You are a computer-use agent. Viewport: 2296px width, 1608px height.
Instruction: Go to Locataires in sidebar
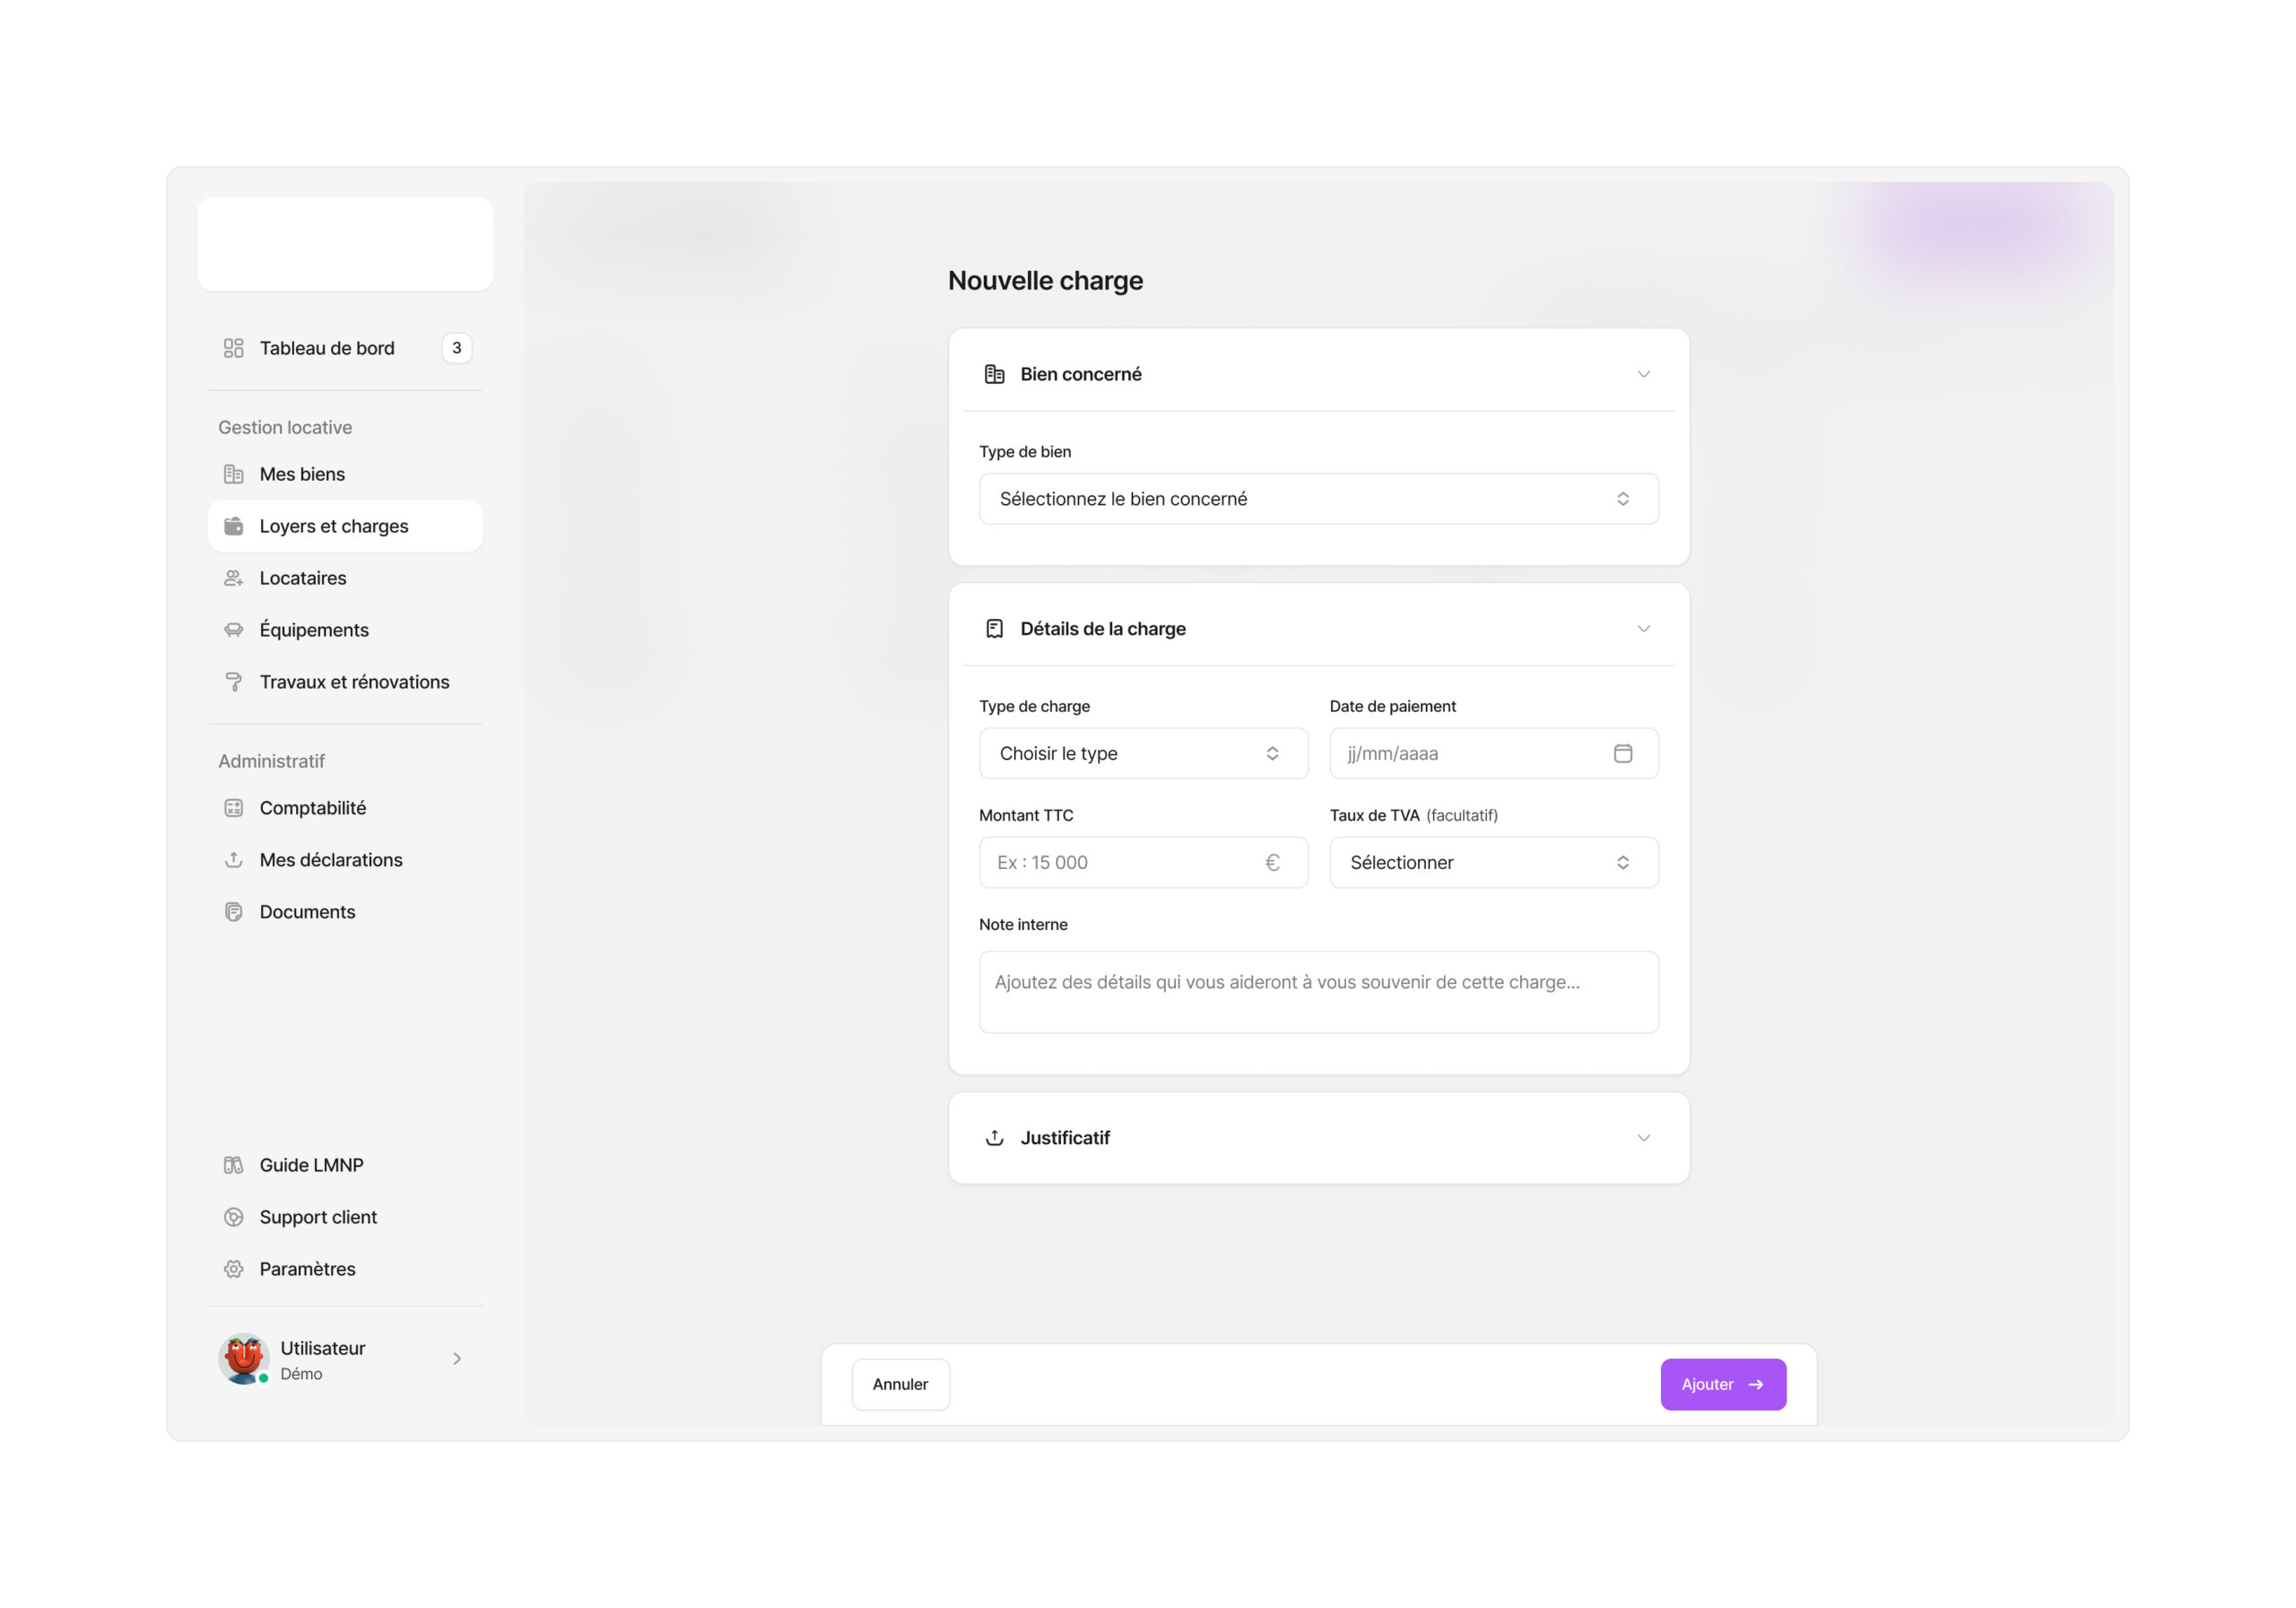pyautogui.click(x=303, y=578)
